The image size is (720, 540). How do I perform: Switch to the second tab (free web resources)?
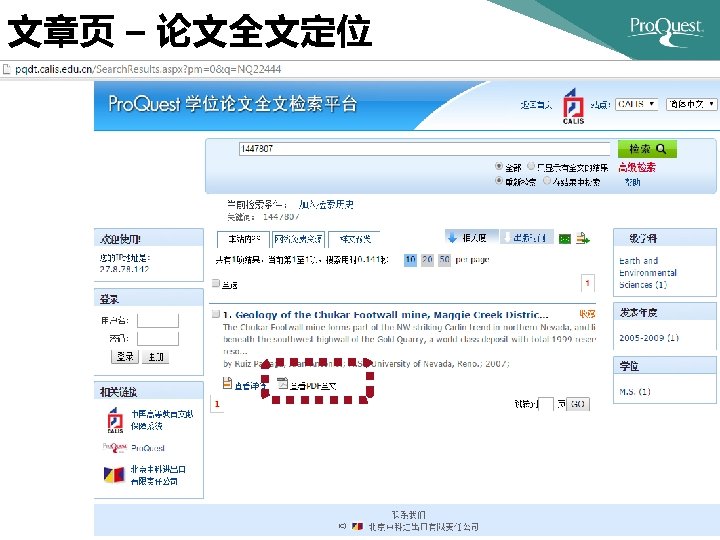pyautogui.click(x=298, y=239)
